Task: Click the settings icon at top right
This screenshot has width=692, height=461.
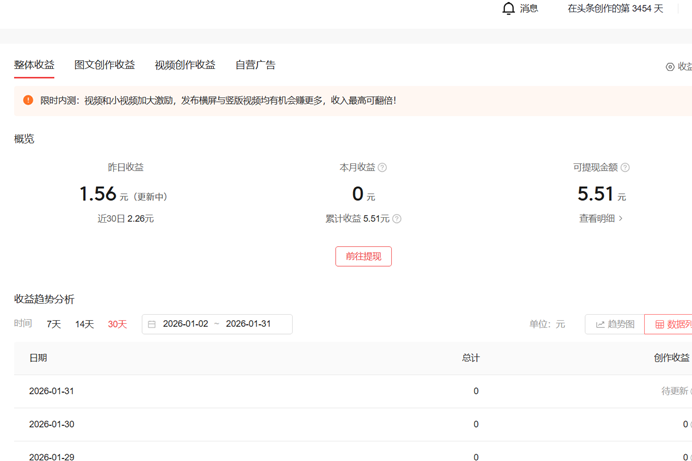Action: click(x=670, y=67)
